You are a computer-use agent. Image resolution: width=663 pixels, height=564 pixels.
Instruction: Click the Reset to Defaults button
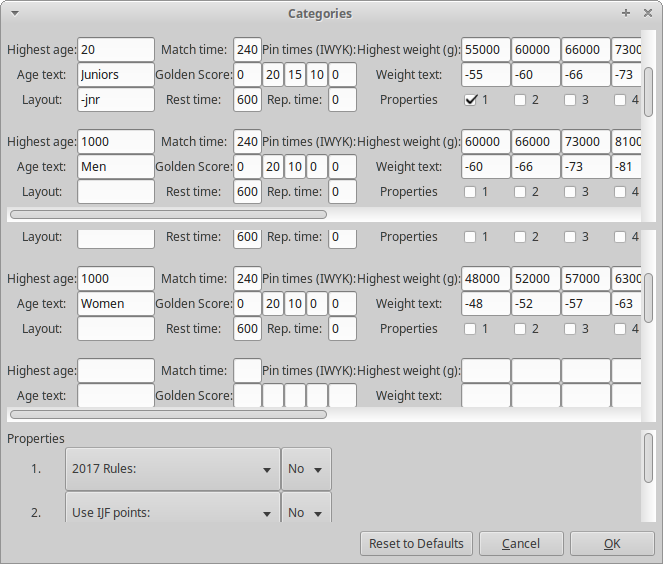pyautogui.click(x=416, y=544)
